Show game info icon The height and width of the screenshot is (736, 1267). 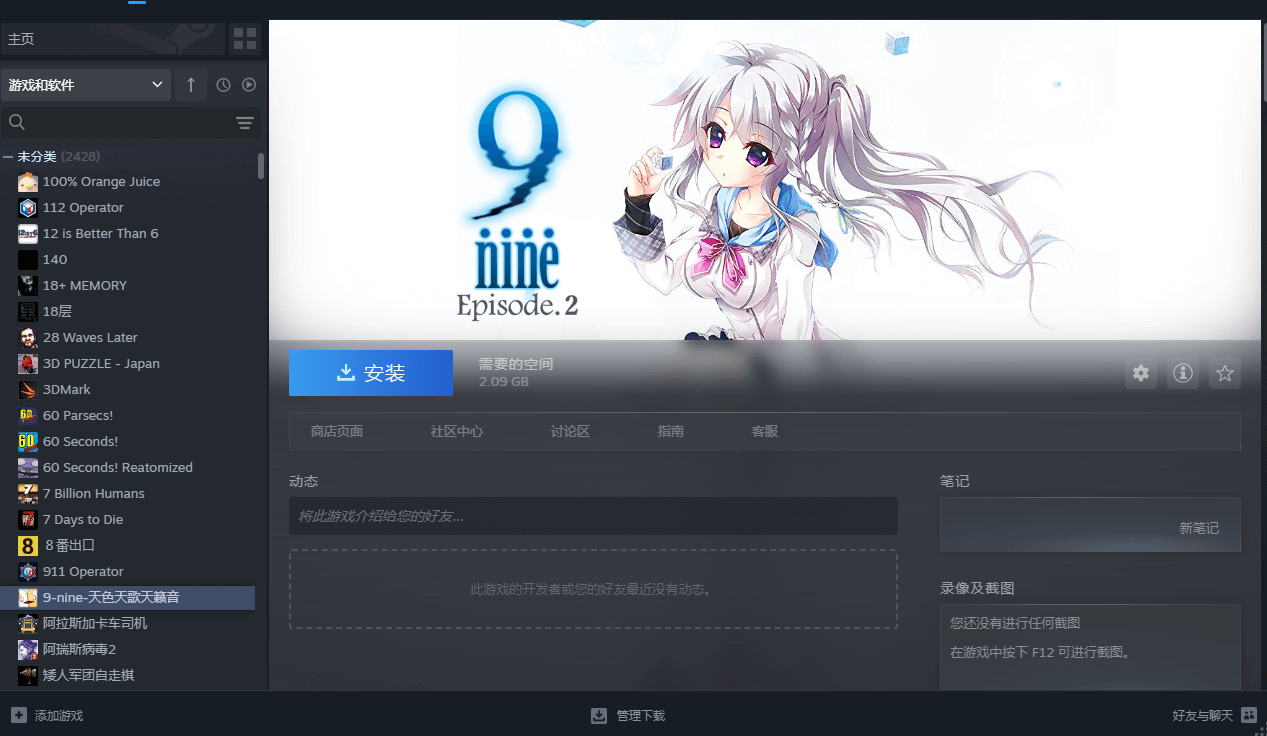tap(1183, 374)
